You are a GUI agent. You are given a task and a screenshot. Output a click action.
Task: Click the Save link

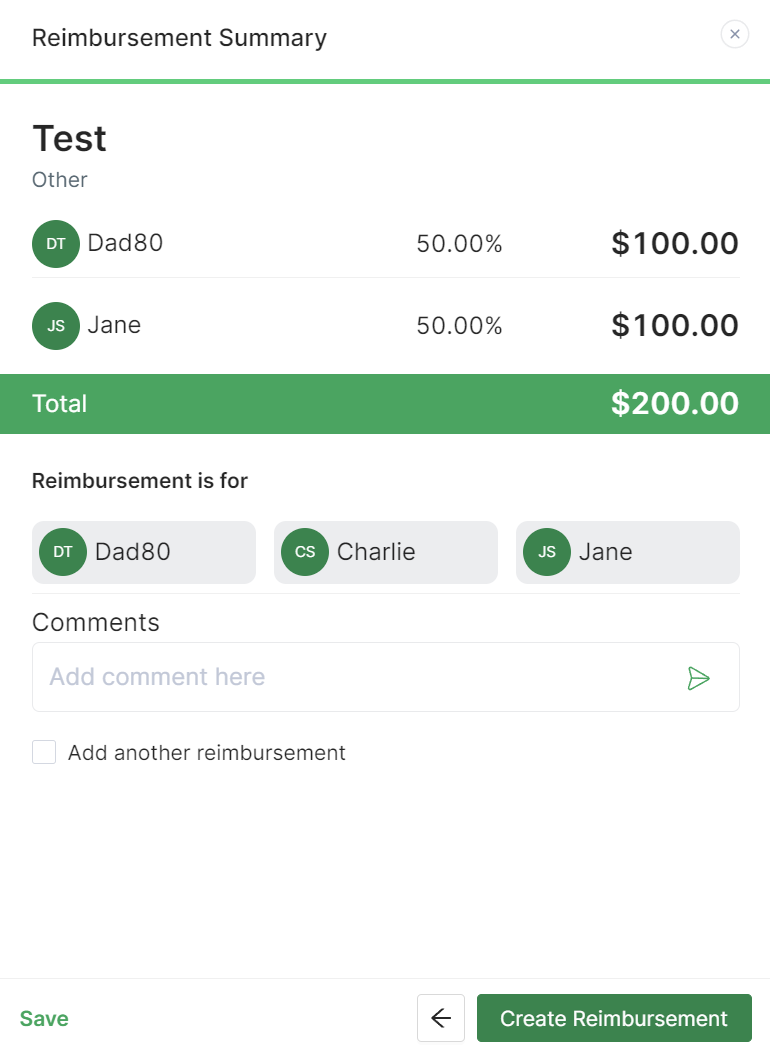[44, 1018]
